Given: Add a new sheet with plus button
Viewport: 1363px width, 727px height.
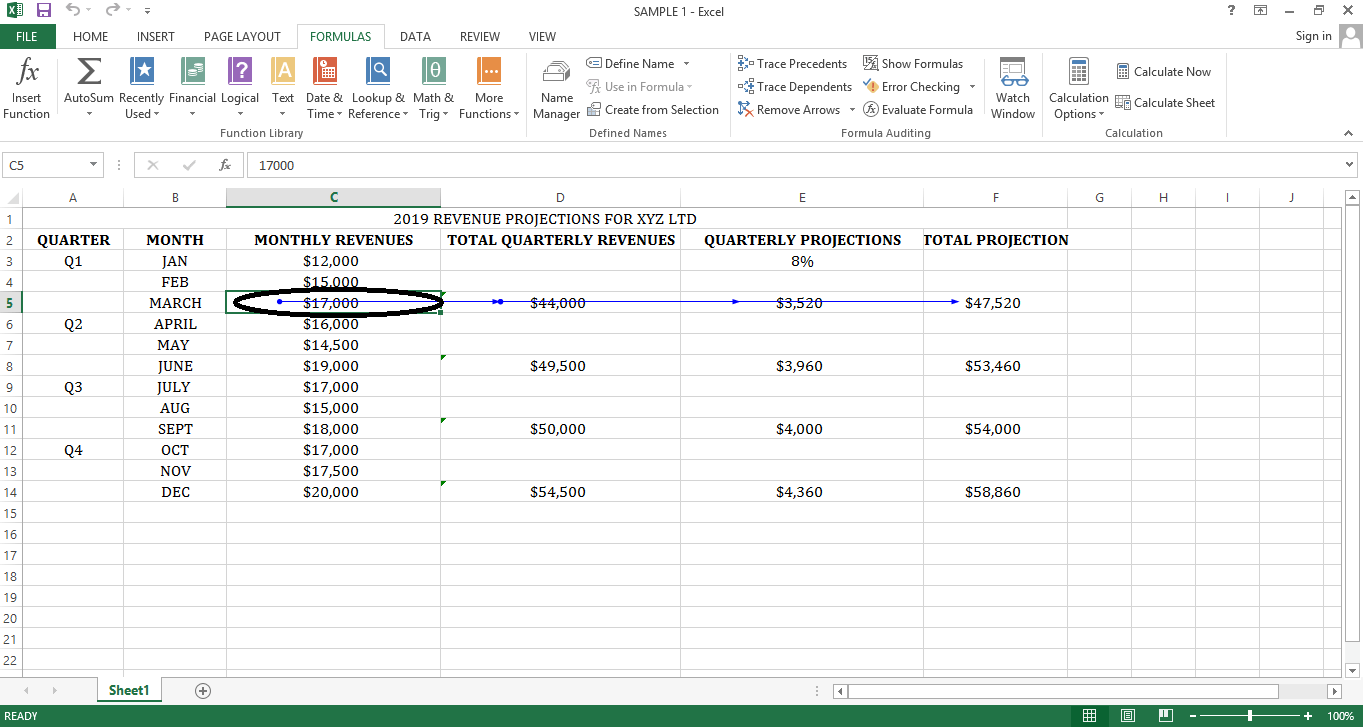Looking at the screenshot, I should (203, 691).
